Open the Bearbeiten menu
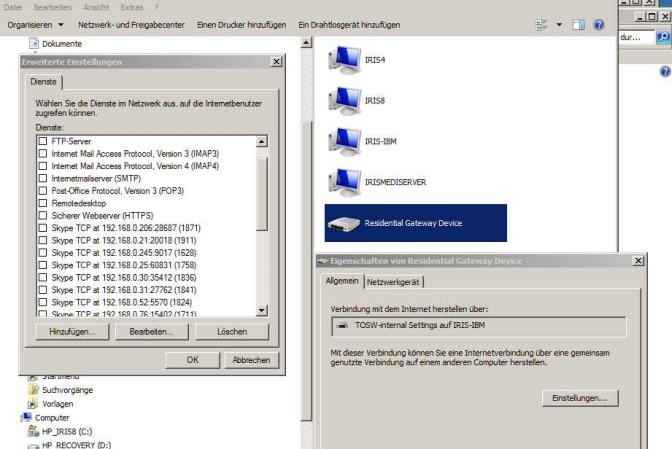Screen dimensions: 672x449 52,7
